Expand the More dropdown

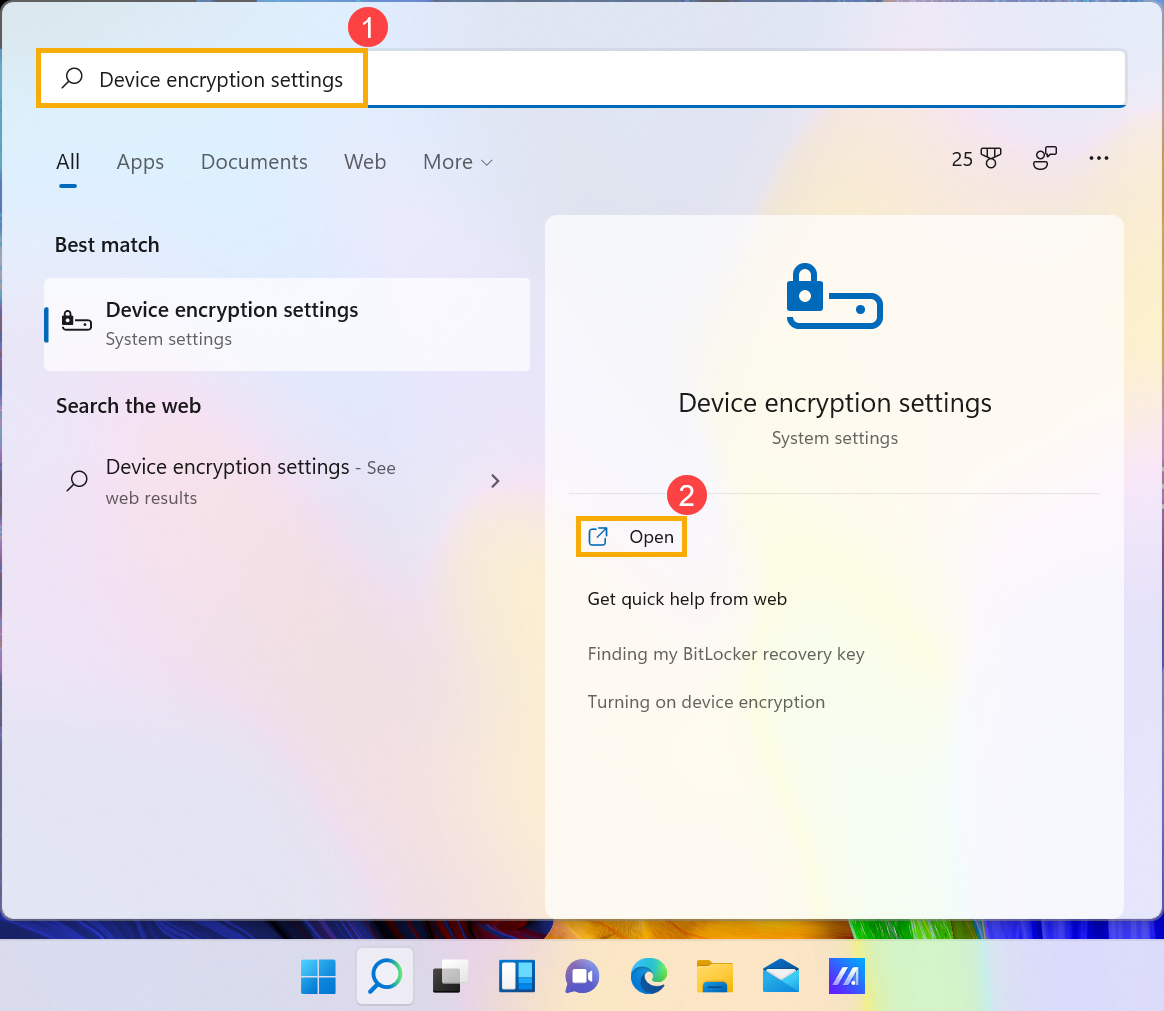(x=457, y=162)
